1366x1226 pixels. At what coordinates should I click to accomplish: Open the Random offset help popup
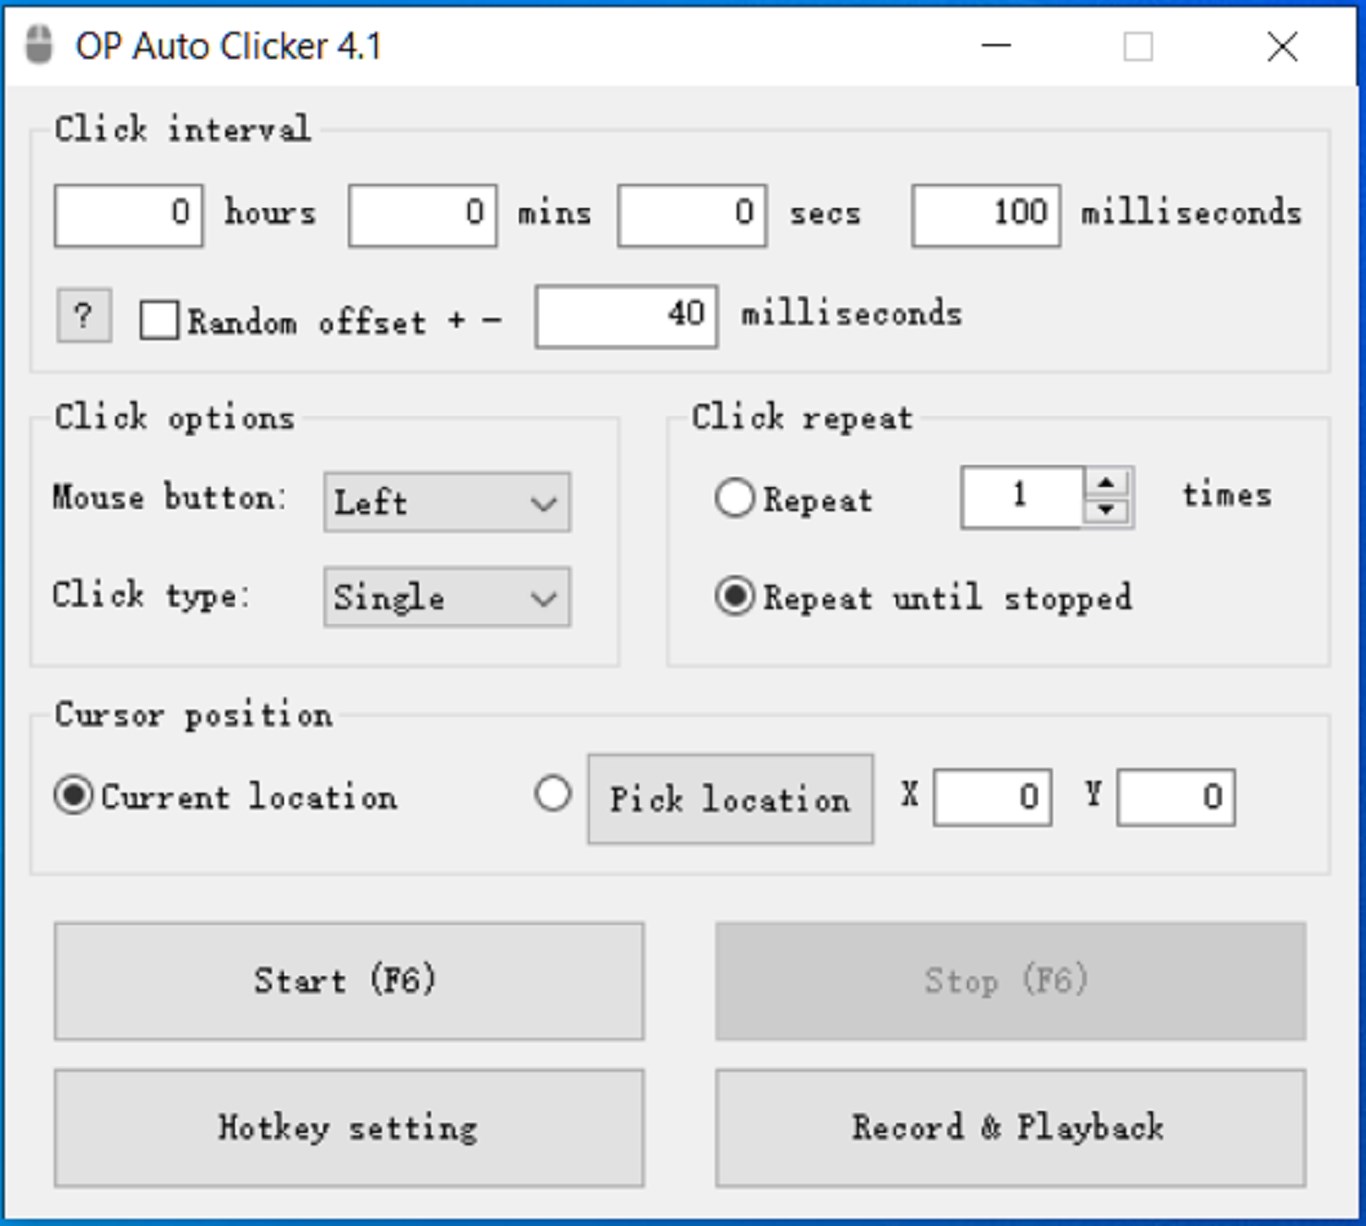pyautogui.click(x=82, y=316)
